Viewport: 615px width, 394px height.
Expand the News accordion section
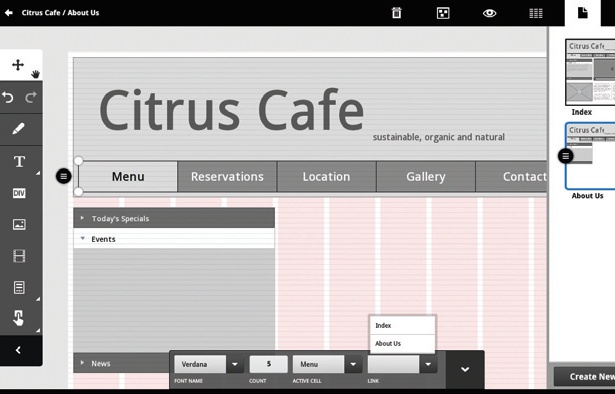click(122, 363)
